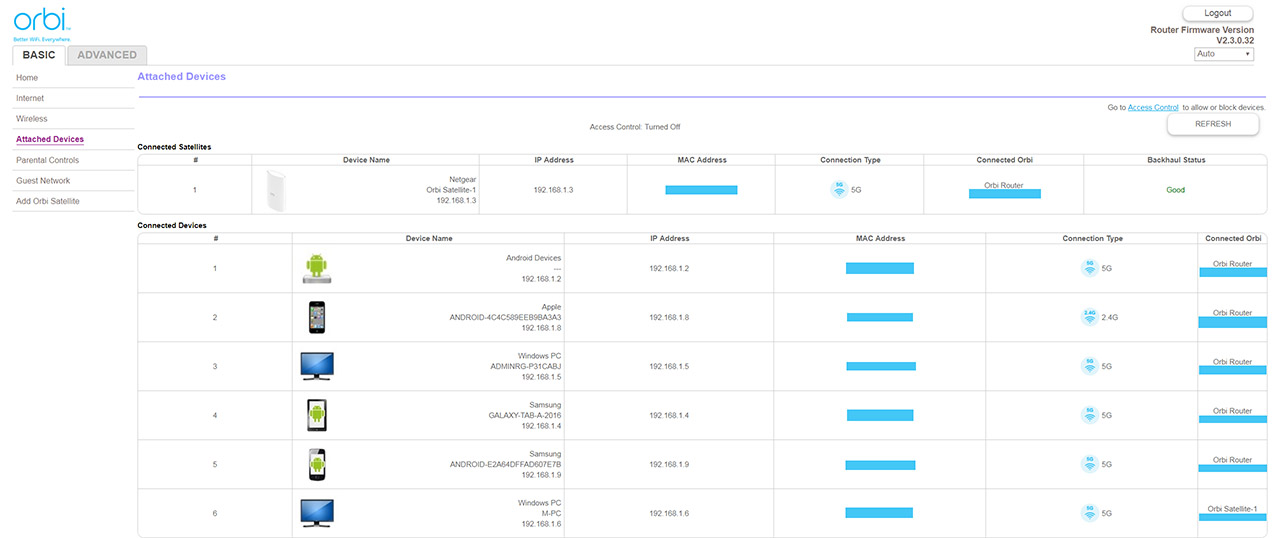Screen dimensions: 1280x538
Task: Click IP address cell 192.168.1.2
Action: click(x=669, y=268)
